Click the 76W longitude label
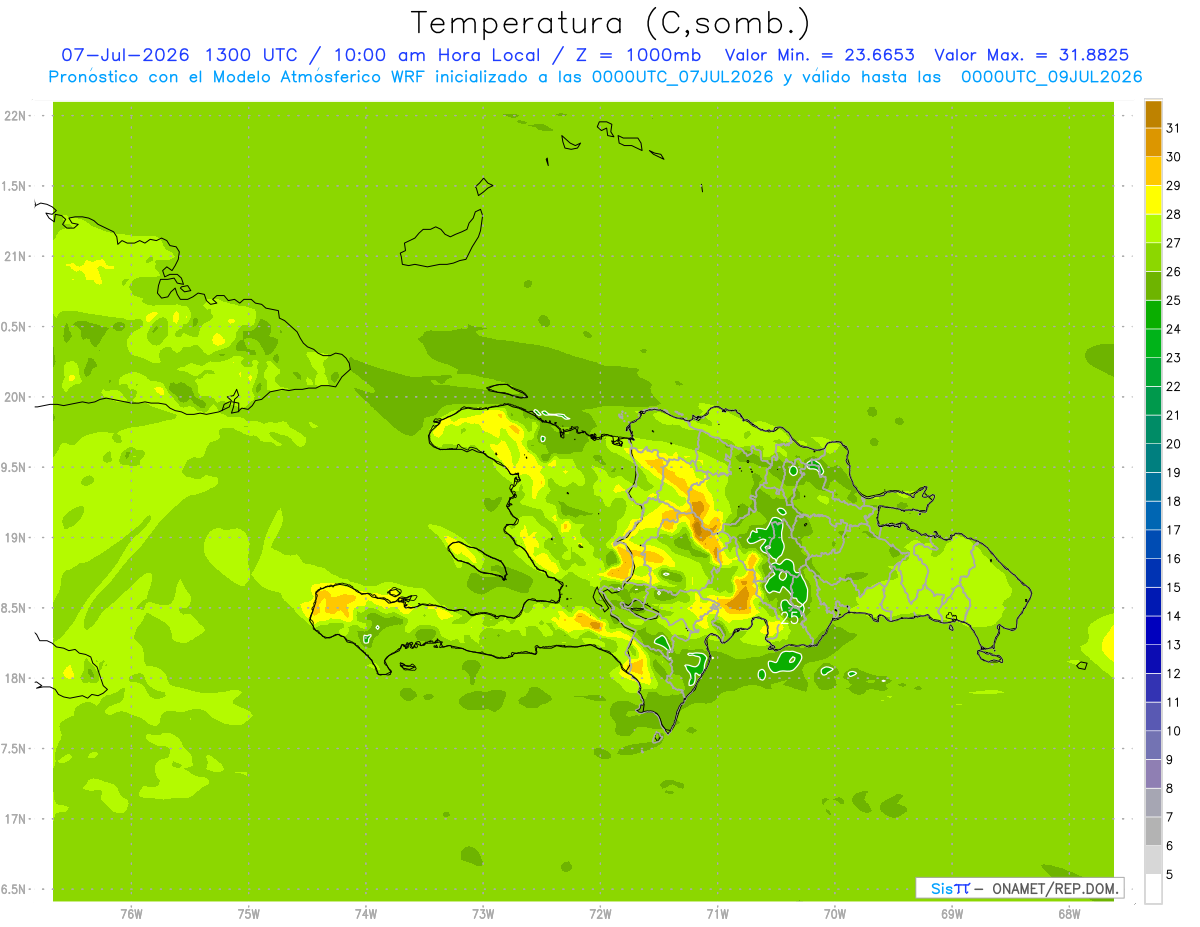The height and width of the screenshot is (927, 1200). click(x=131, y=914)
